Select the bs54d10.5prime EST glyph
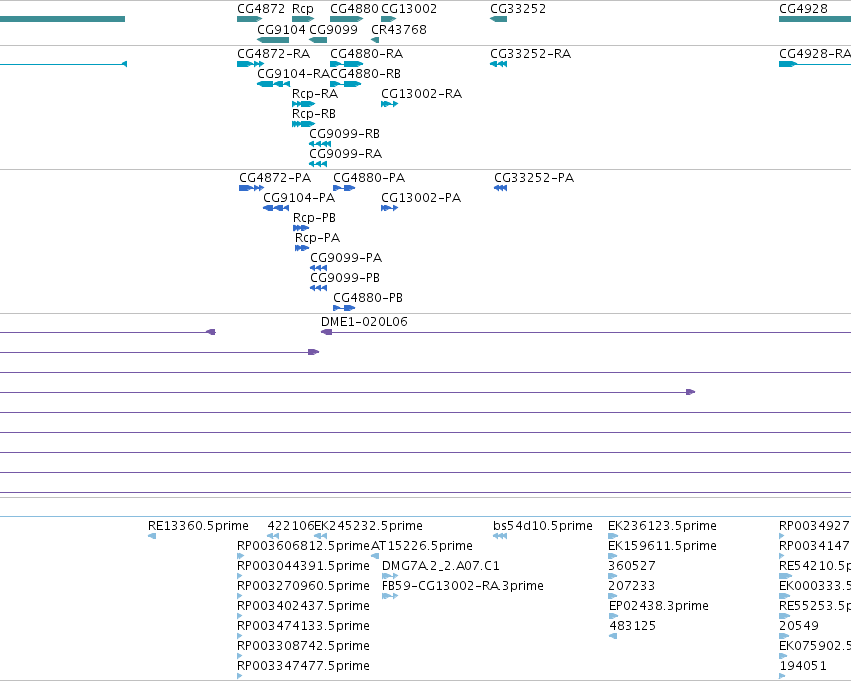Screen dimensions: 851x681 500,536
